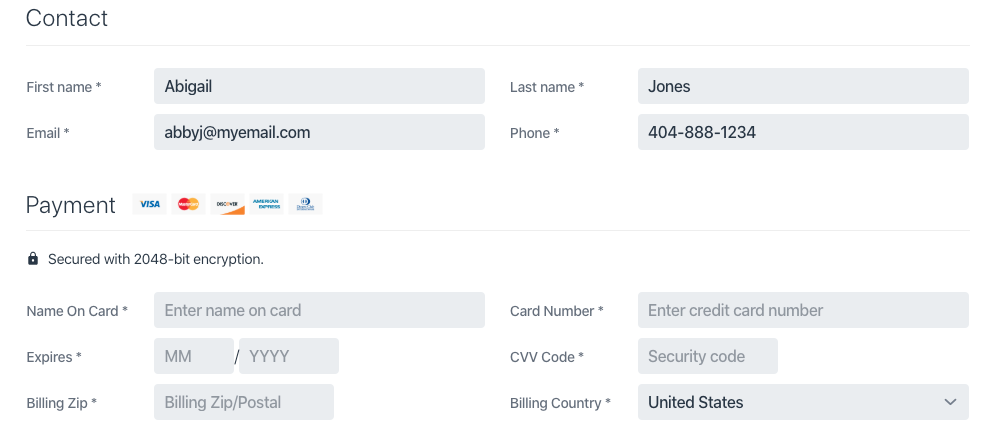
Task: Focus the CVV Security code field
Action: pos(707,356)
